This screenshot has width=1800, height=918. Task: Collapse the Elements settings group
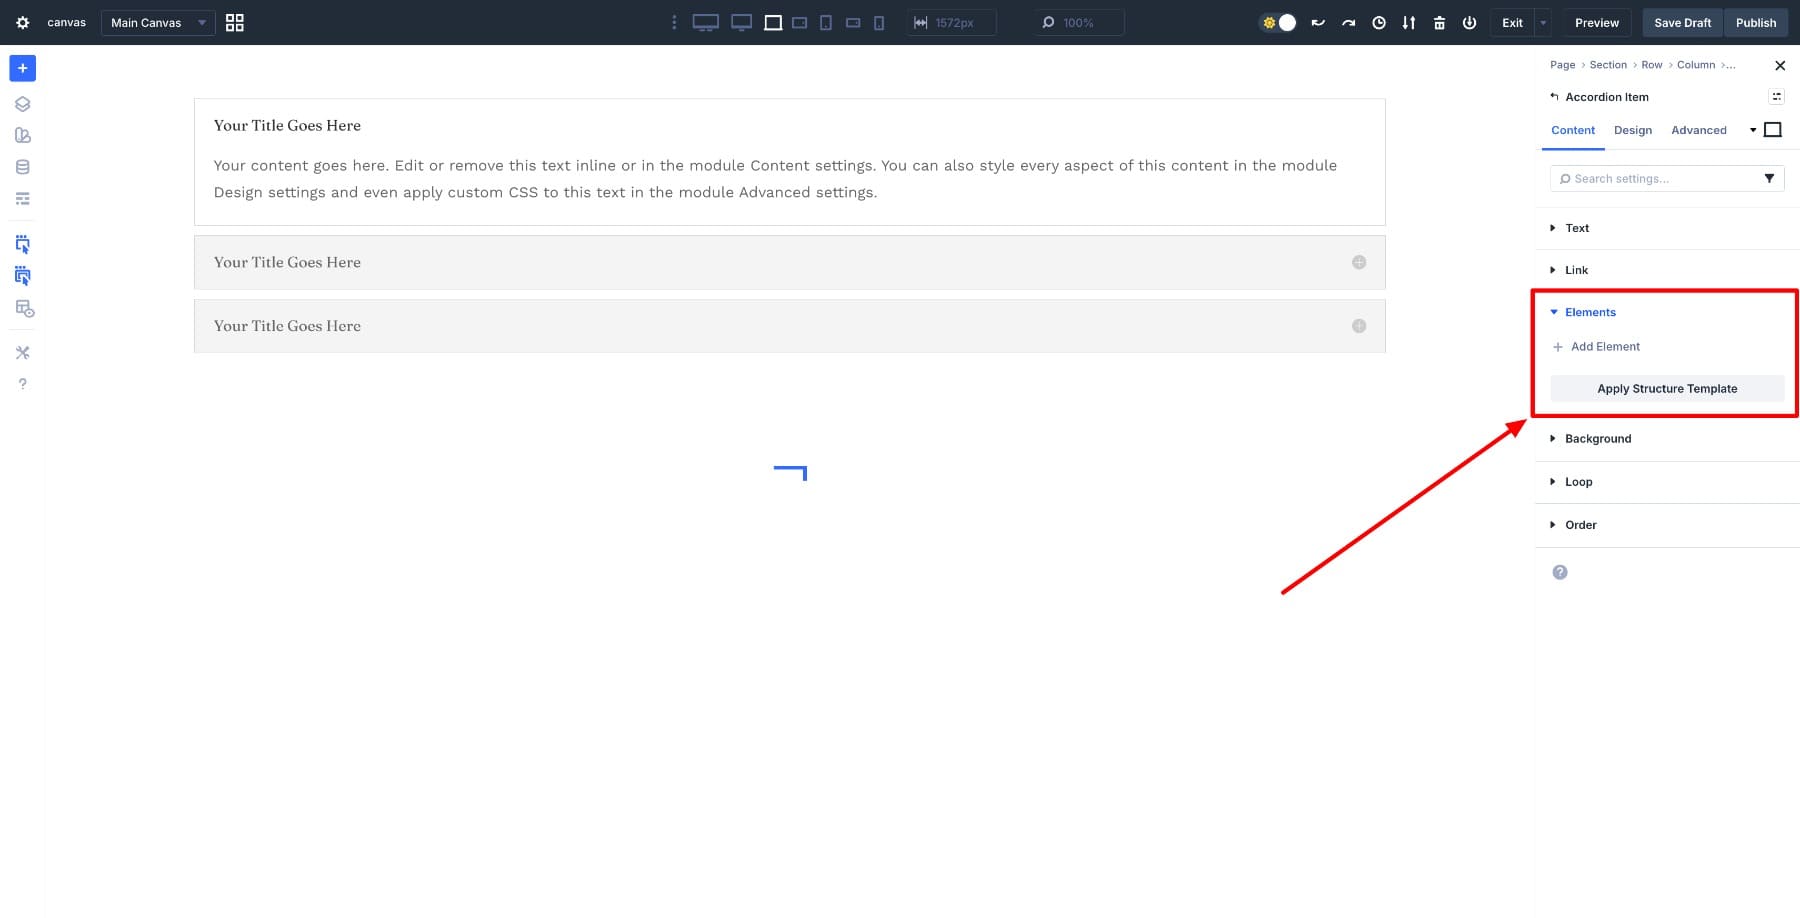click(1589, 312)
